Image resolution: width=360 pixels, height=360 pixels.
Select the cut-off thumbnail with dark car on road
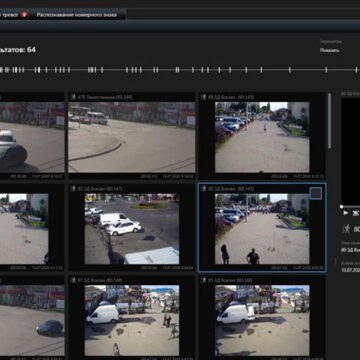pyautogui.click(x=32, y=320)
